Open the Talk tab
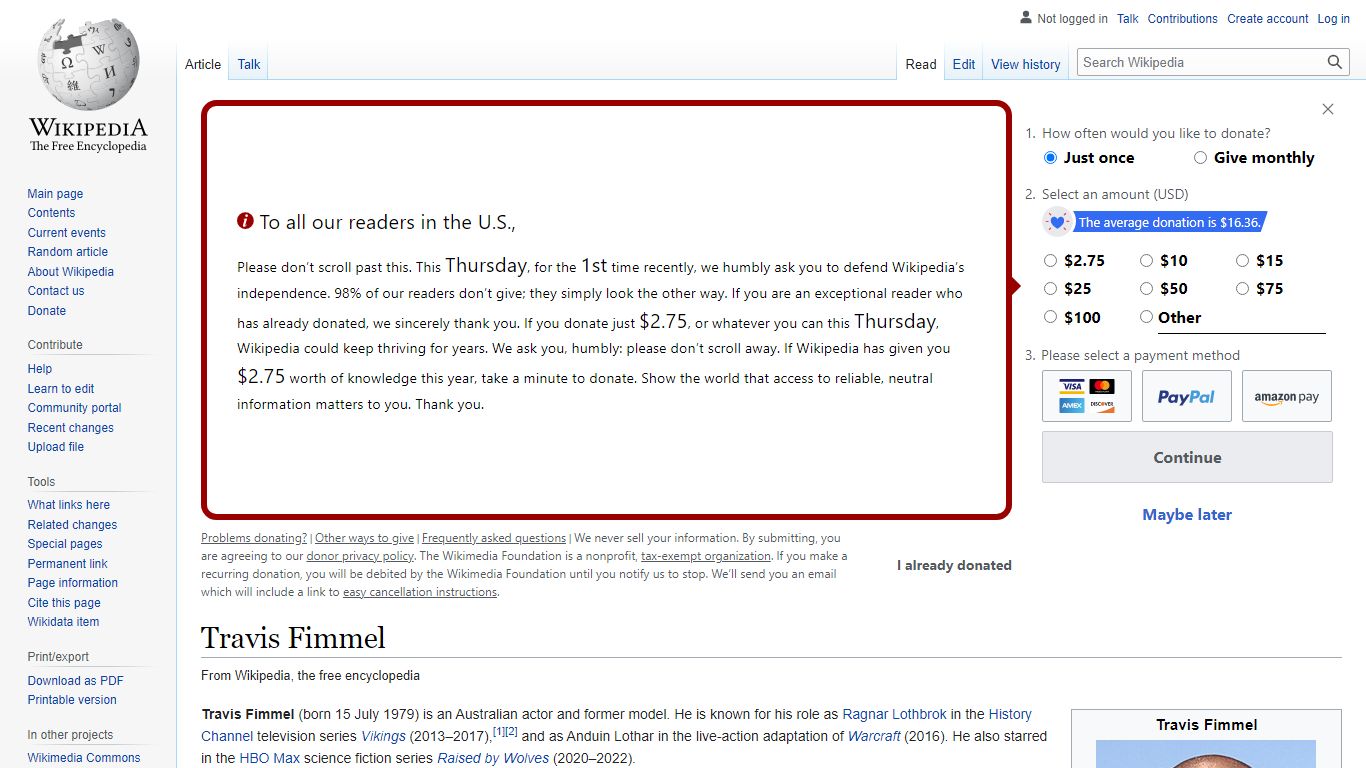Viewport: 1366px width, 768px height. (249, 64)
